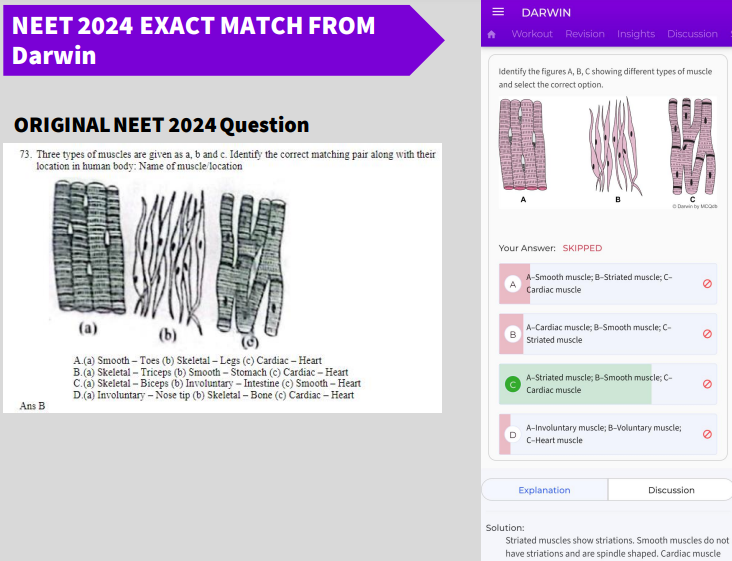This screenshot has height=561, width=732.
Task: Click the report icon on option C
Action: [x=707, y=384]
